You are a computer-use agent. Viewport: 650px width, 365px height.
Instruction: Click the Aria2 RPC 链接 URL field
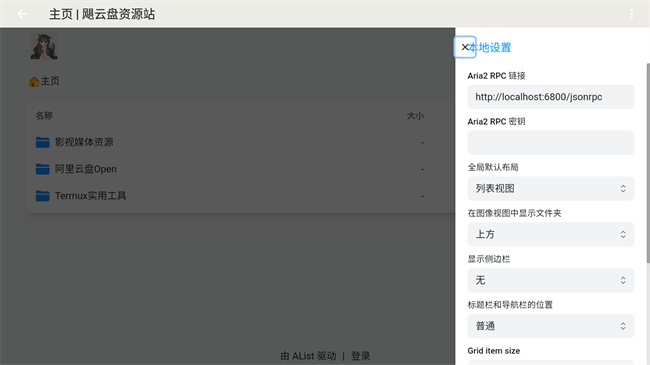pyautogui.click(x=551, y=97)
